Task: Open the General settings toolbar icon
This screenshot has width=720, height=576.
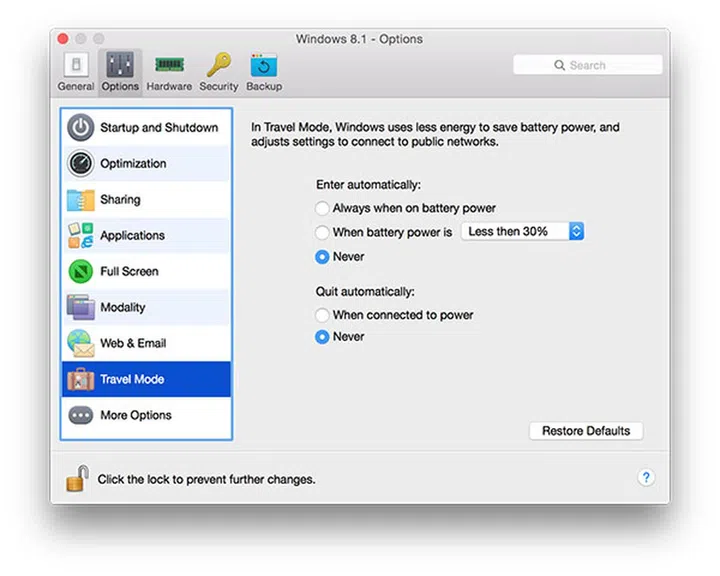Action: tap(76, 66)
